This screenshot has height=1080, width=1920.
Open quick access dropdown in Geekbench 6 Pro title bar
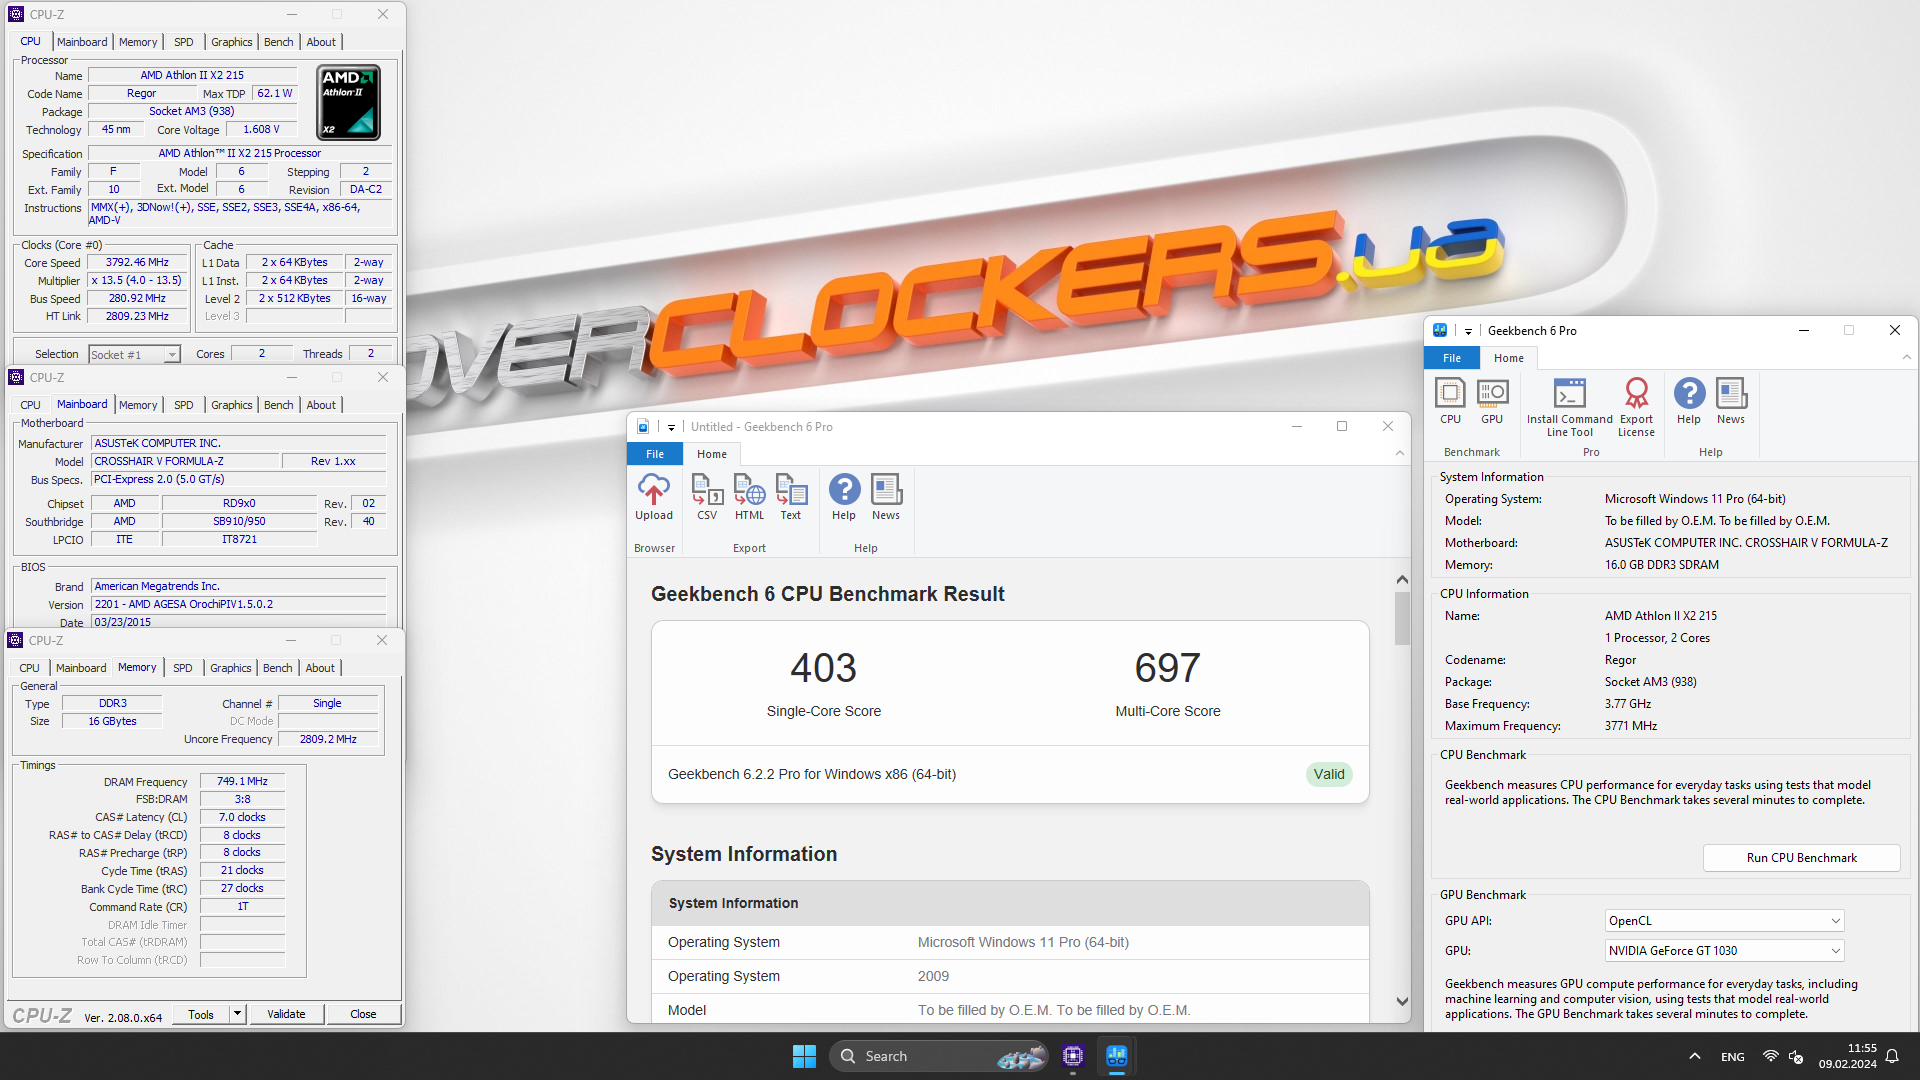click(1468, 331)
